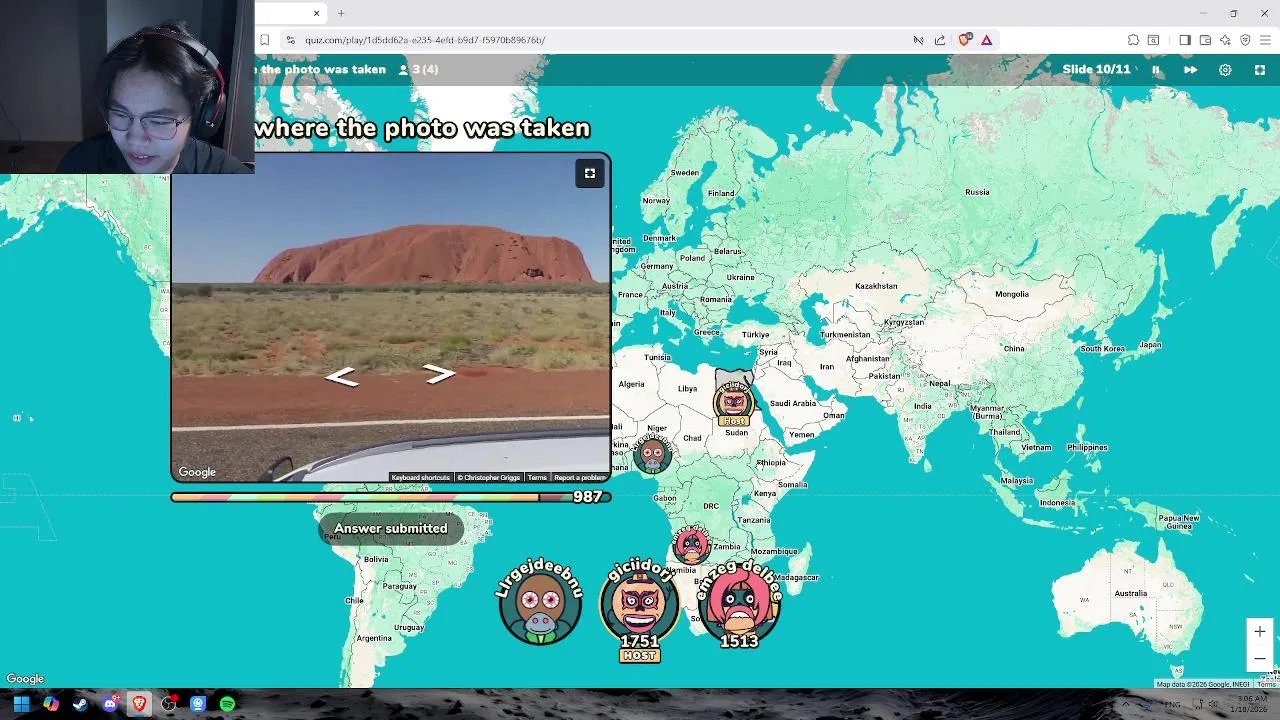Click the player map marker near Zambia
The width and height of the screenshot is (1280, 720).
(x=690, y=546)
